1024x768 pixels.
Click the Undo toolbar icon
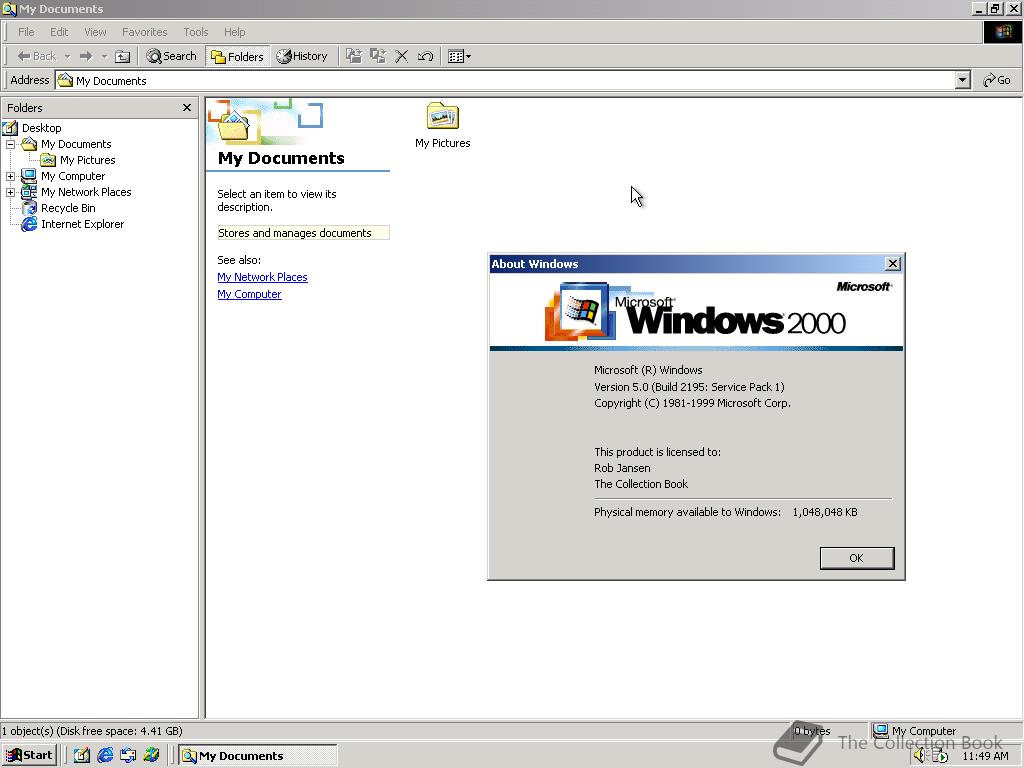[x=425, y=56]
